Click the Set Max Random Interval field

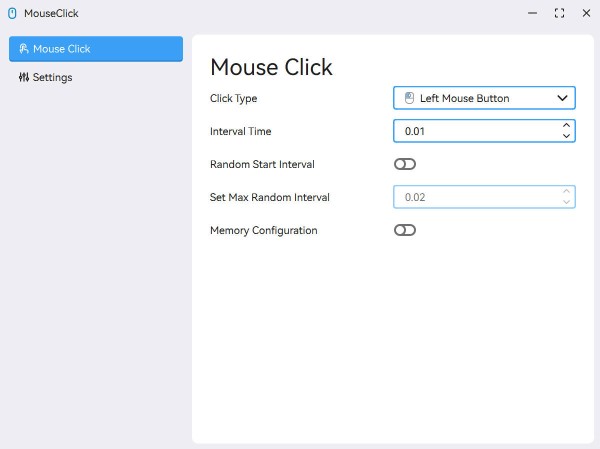(x=475, y=197)
